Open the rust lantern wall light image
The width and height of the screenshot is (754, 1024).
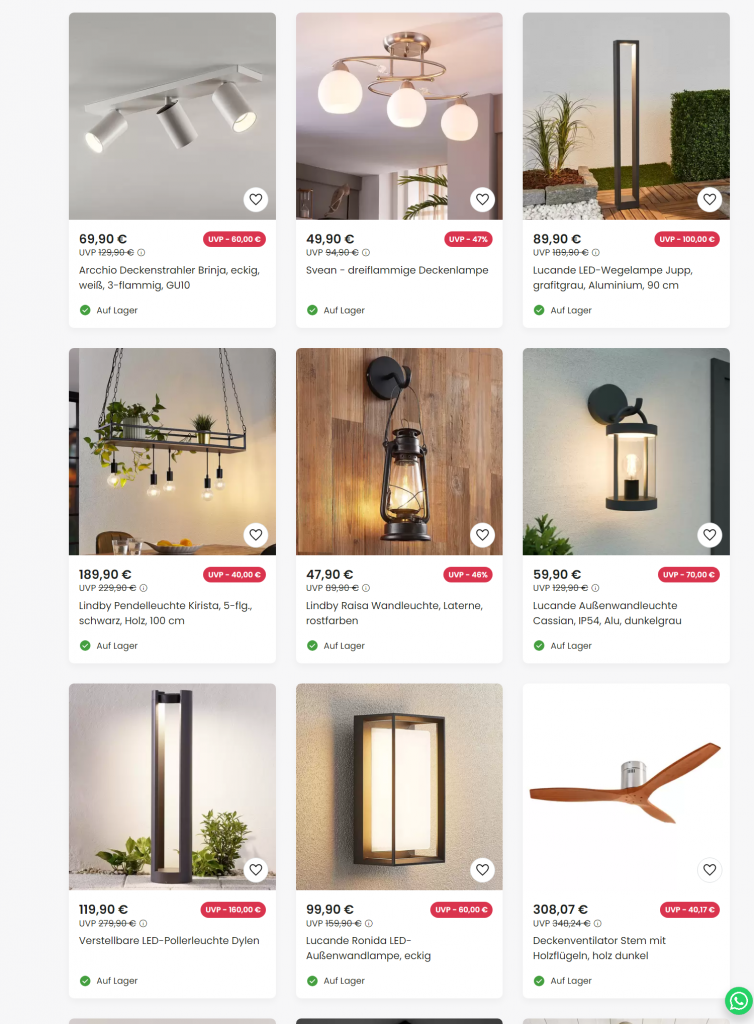(399, 451)
